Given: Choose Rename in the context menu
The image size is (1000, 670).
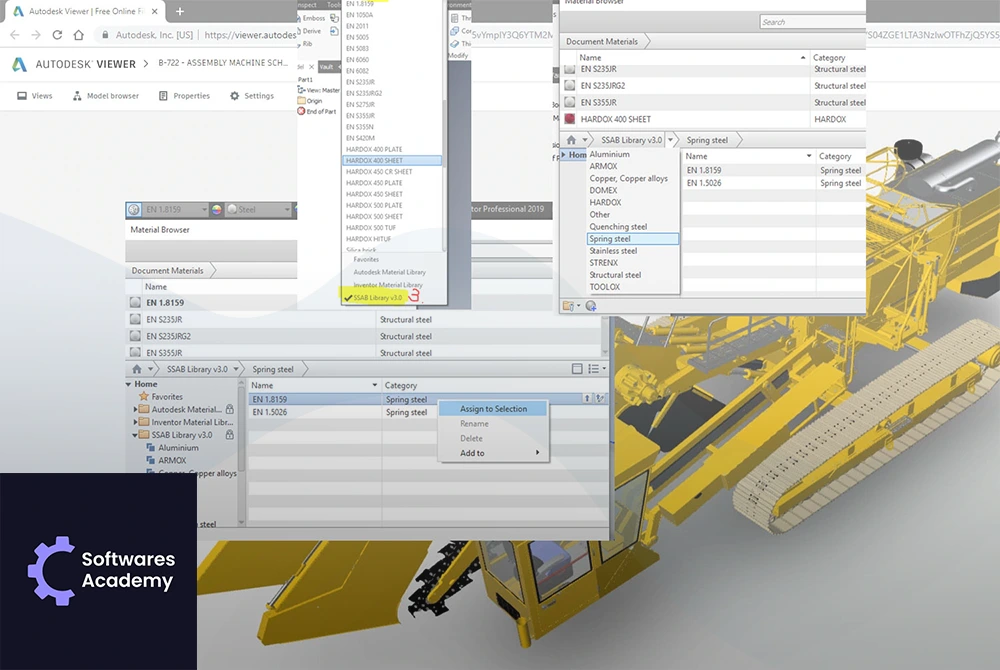Looking at the screenshot, I should click(474, 423).
